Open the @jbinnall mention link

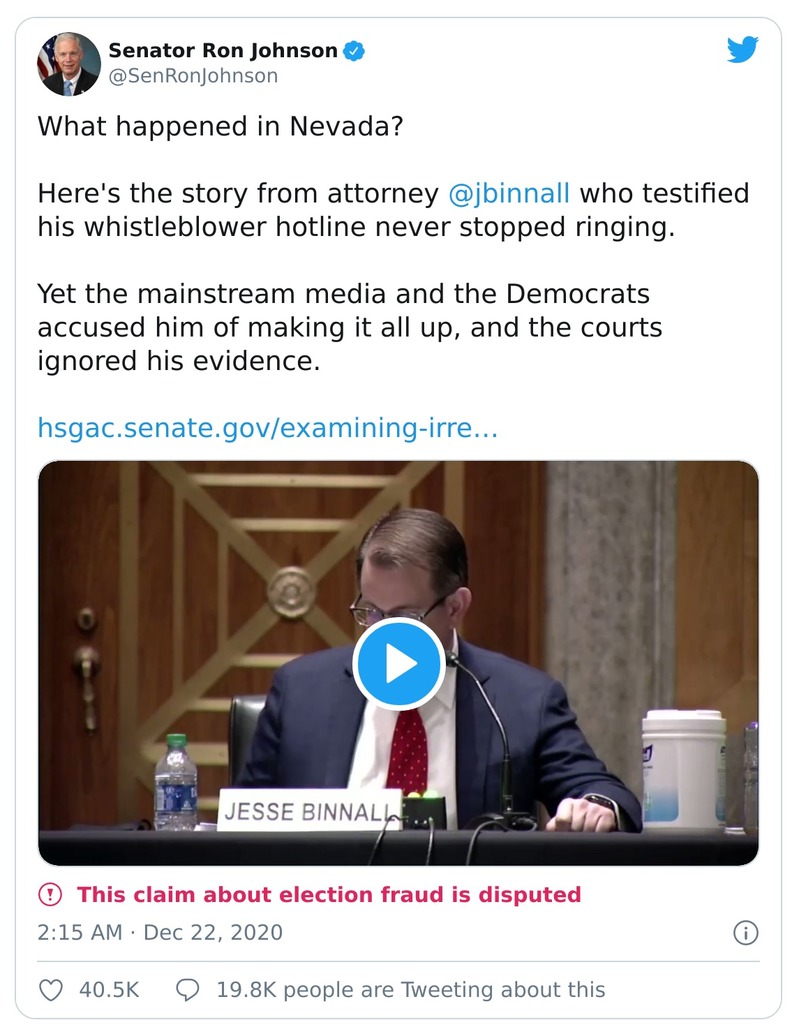coord(509,193)
